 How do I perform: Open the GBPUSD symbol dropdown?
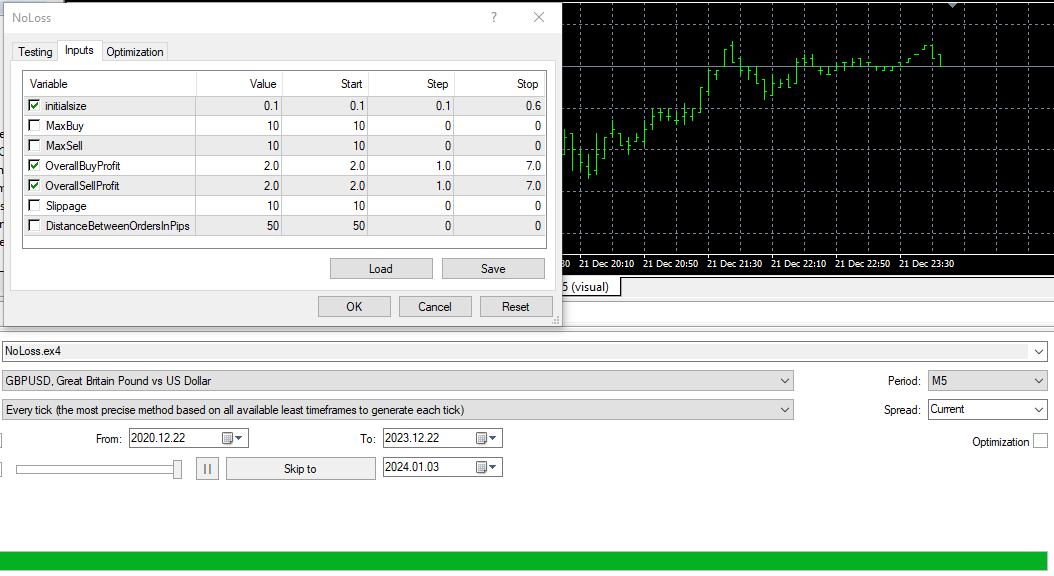[784, 381]
